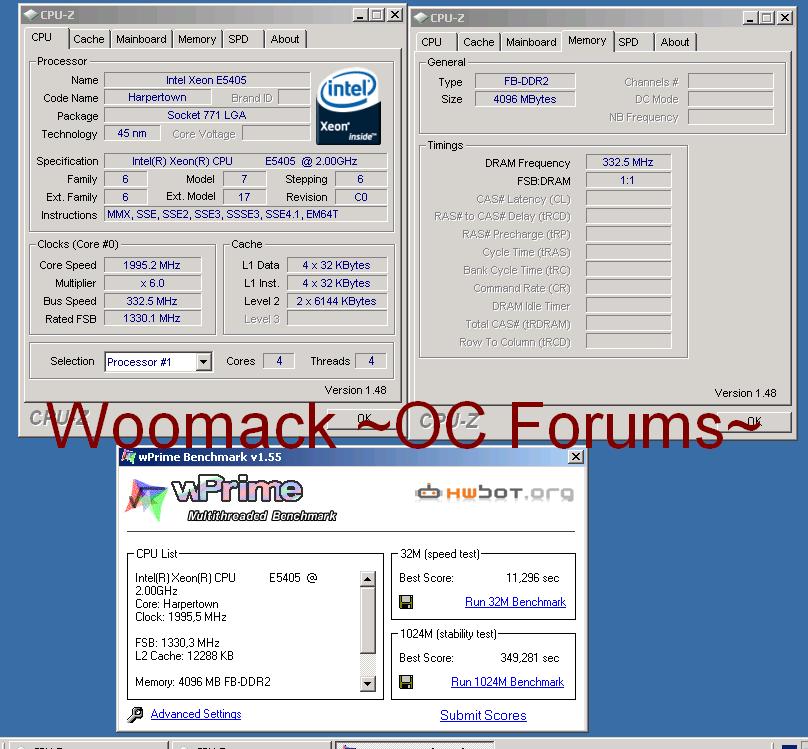Click Specification field 'Intel(R) Xeon(R) CPU E5405'
808x749 pixels.
click(246, 161)
